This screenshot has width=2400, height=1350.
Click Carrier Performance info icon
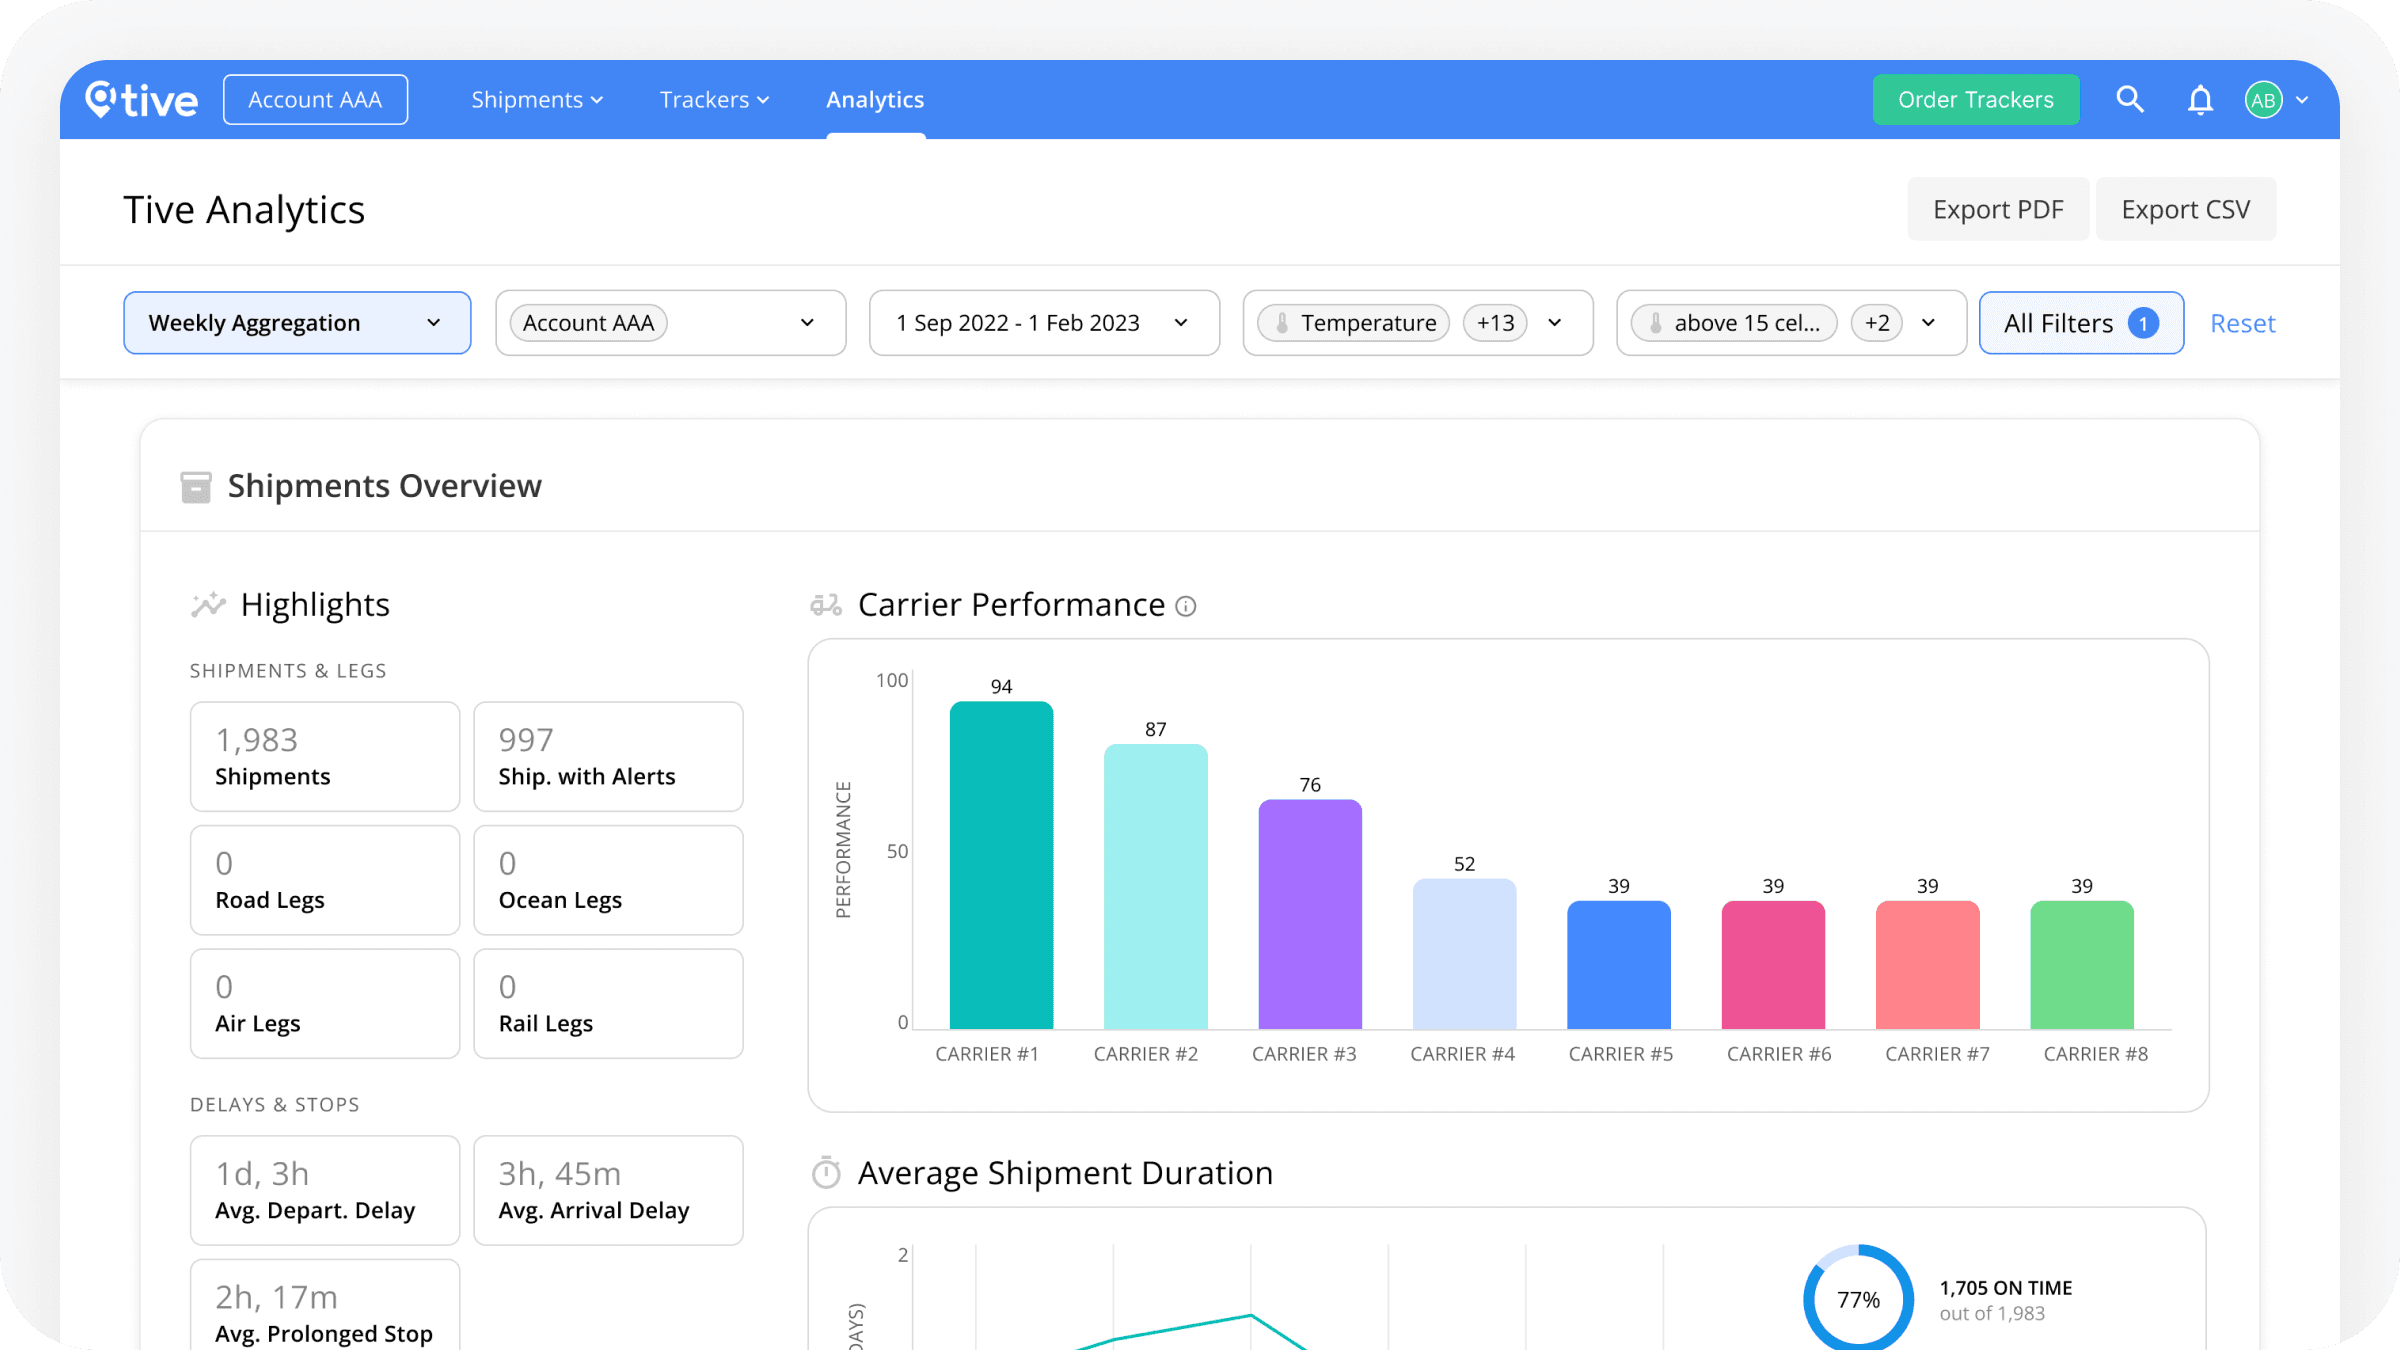click(x=1186, y=607)
